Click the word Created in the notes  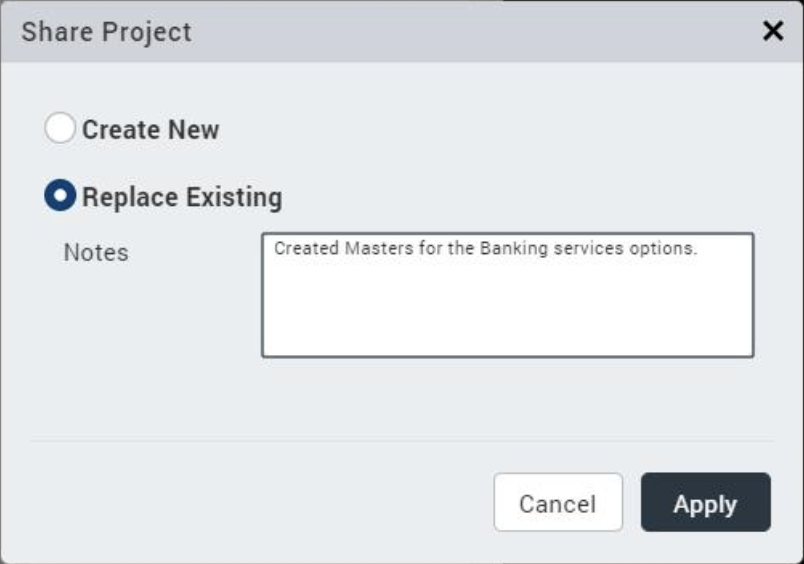point(306,249)
